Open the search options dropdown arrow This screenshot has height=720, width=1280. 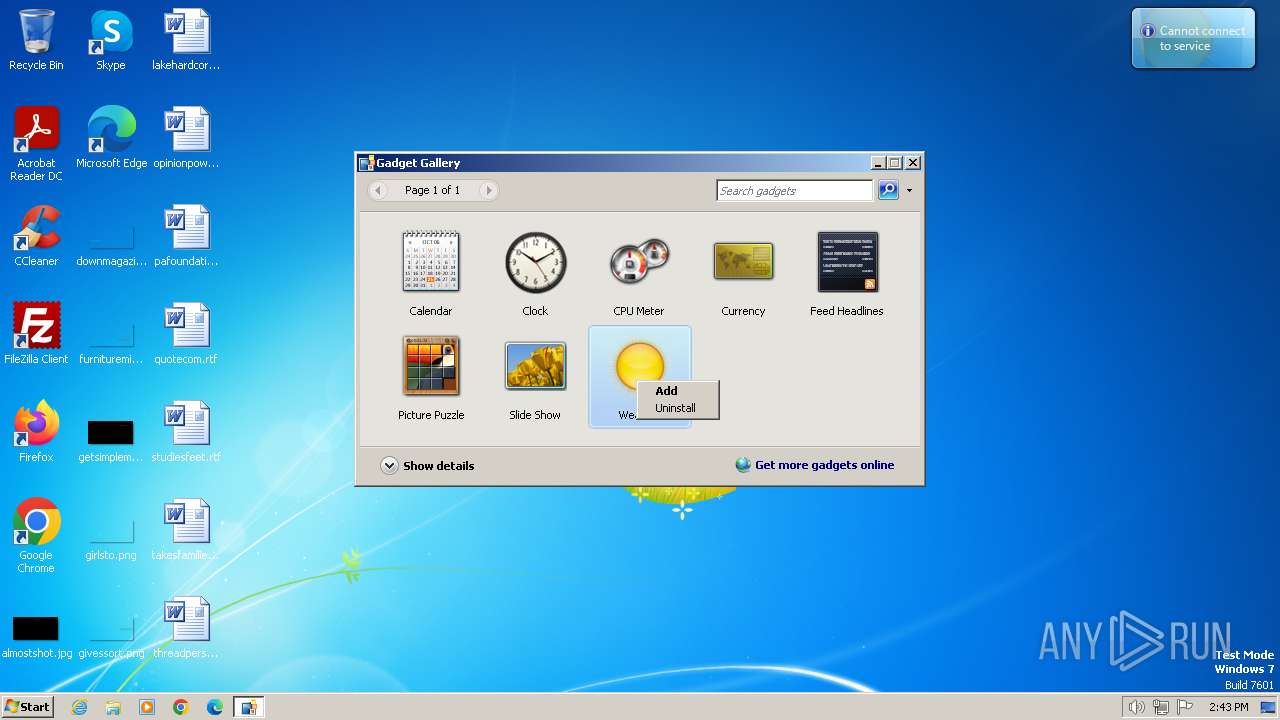[x=909, y=190]
